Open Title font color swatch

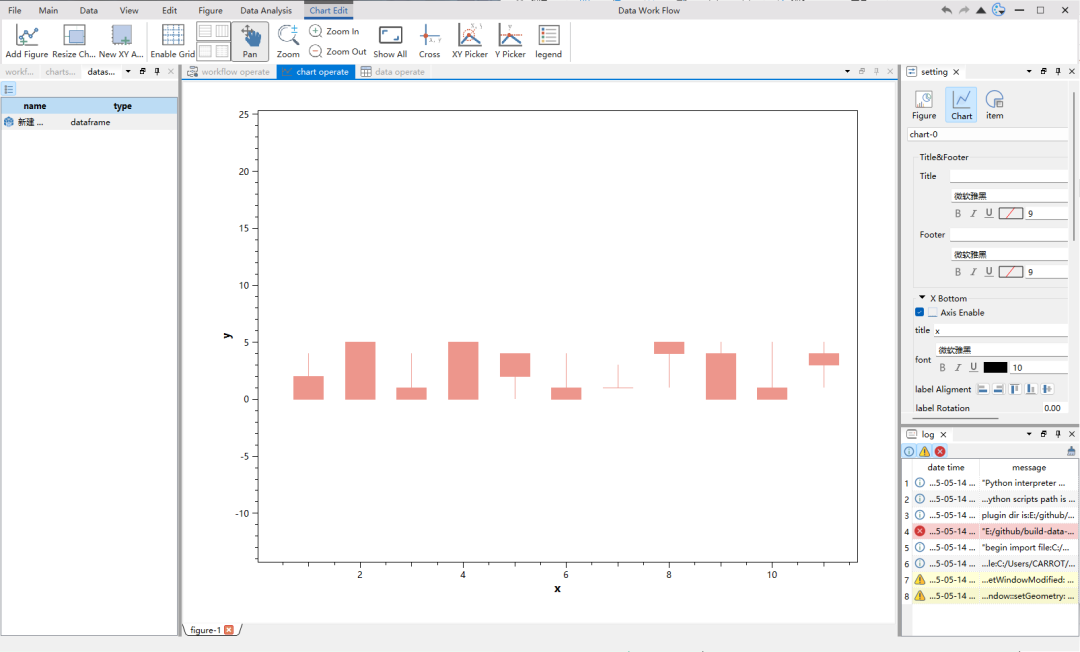pyautogui.click(x=1010, y=213)
